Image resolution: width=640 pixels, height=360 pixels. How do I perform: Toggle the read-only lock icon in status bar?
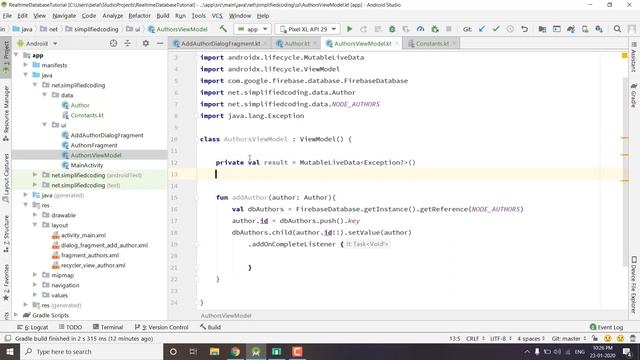click(595, 338)
